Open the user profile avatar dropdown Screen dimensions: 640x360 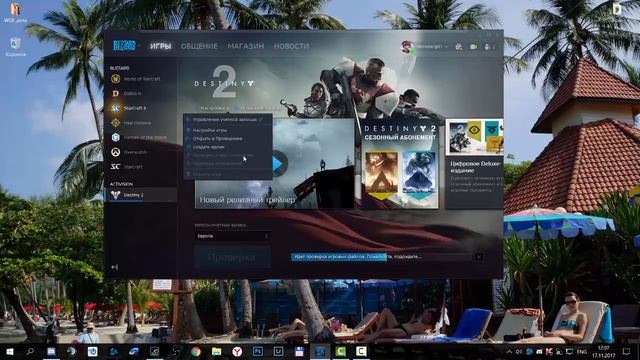[x=407, y=47]
